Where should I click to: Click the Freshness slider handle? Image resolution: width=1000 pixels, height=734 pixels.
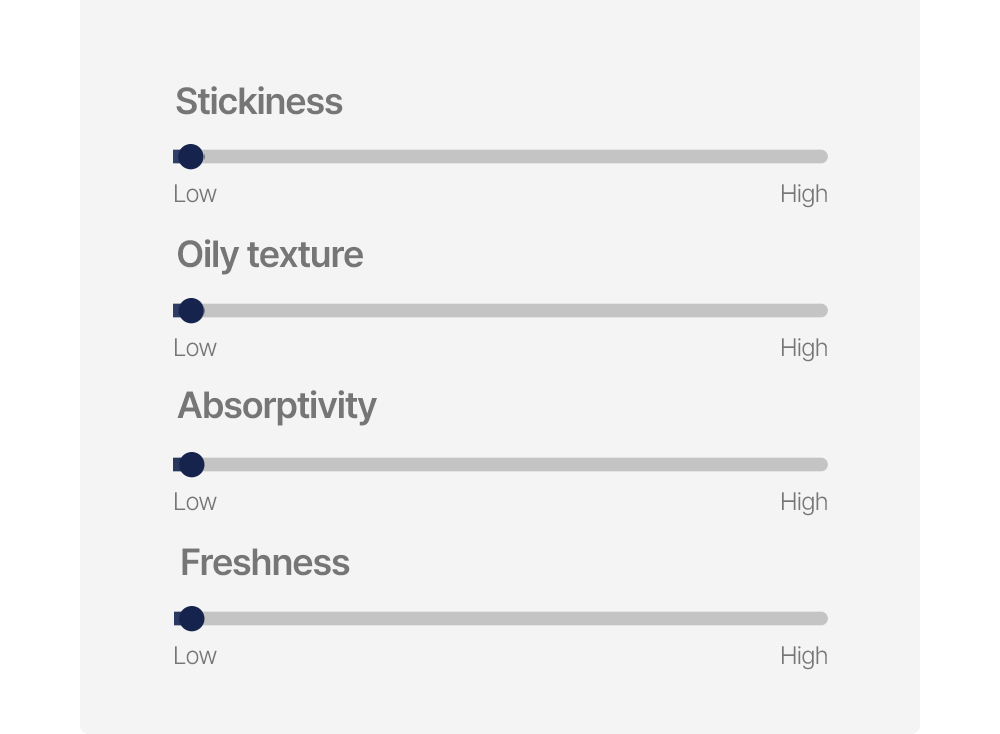[191, 619]
